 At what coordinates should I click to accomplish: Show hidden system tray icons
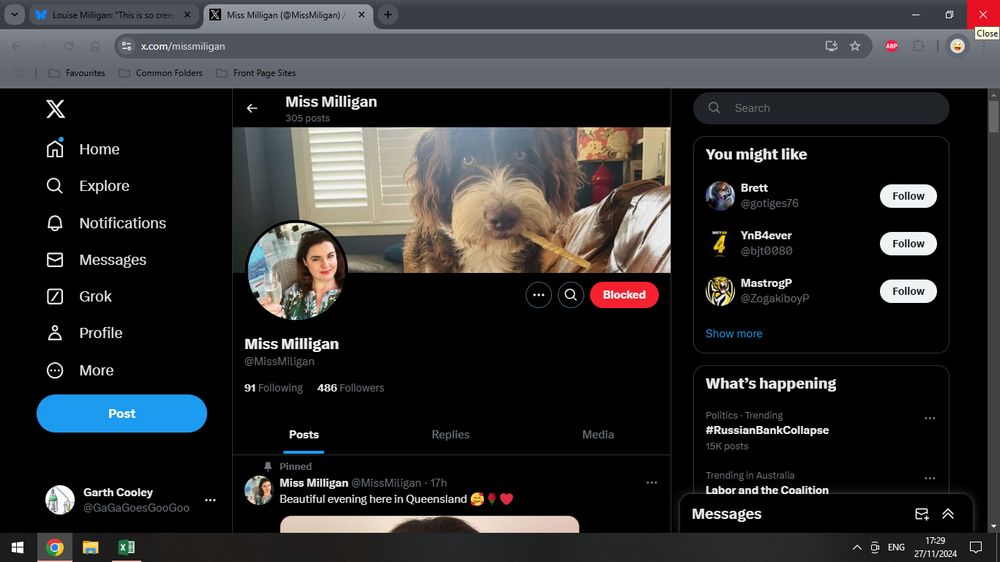coord(857,547)
